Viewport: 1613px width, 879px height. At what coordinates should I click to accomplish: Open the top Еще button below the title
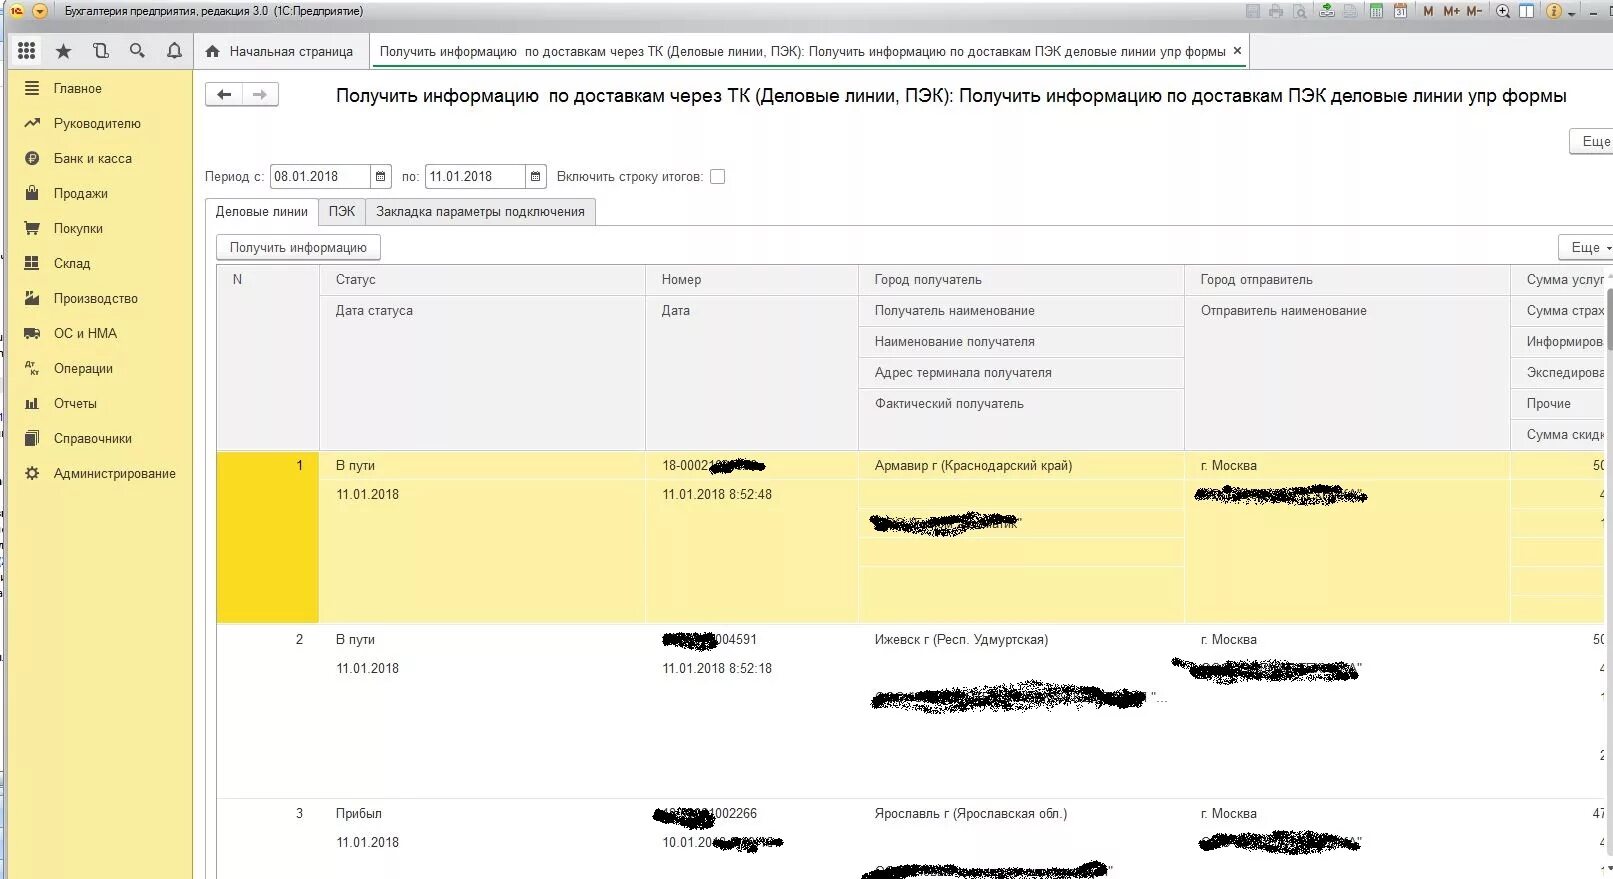point(1593,142)
